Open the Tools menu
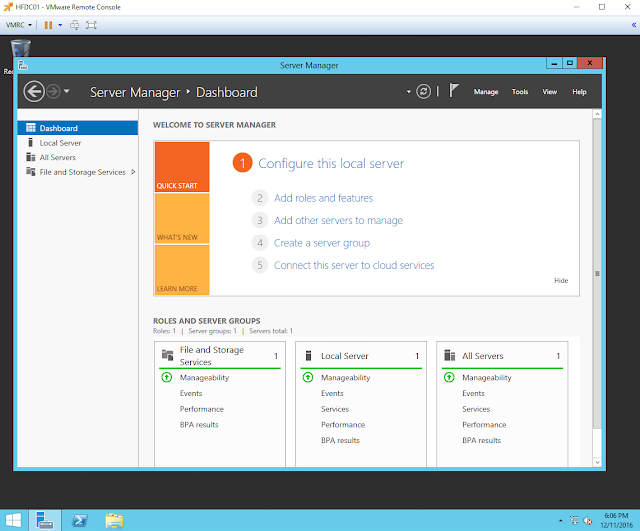The width and height of the screenshot is (640, 531). pyautogui.click(x=520, y=92)
